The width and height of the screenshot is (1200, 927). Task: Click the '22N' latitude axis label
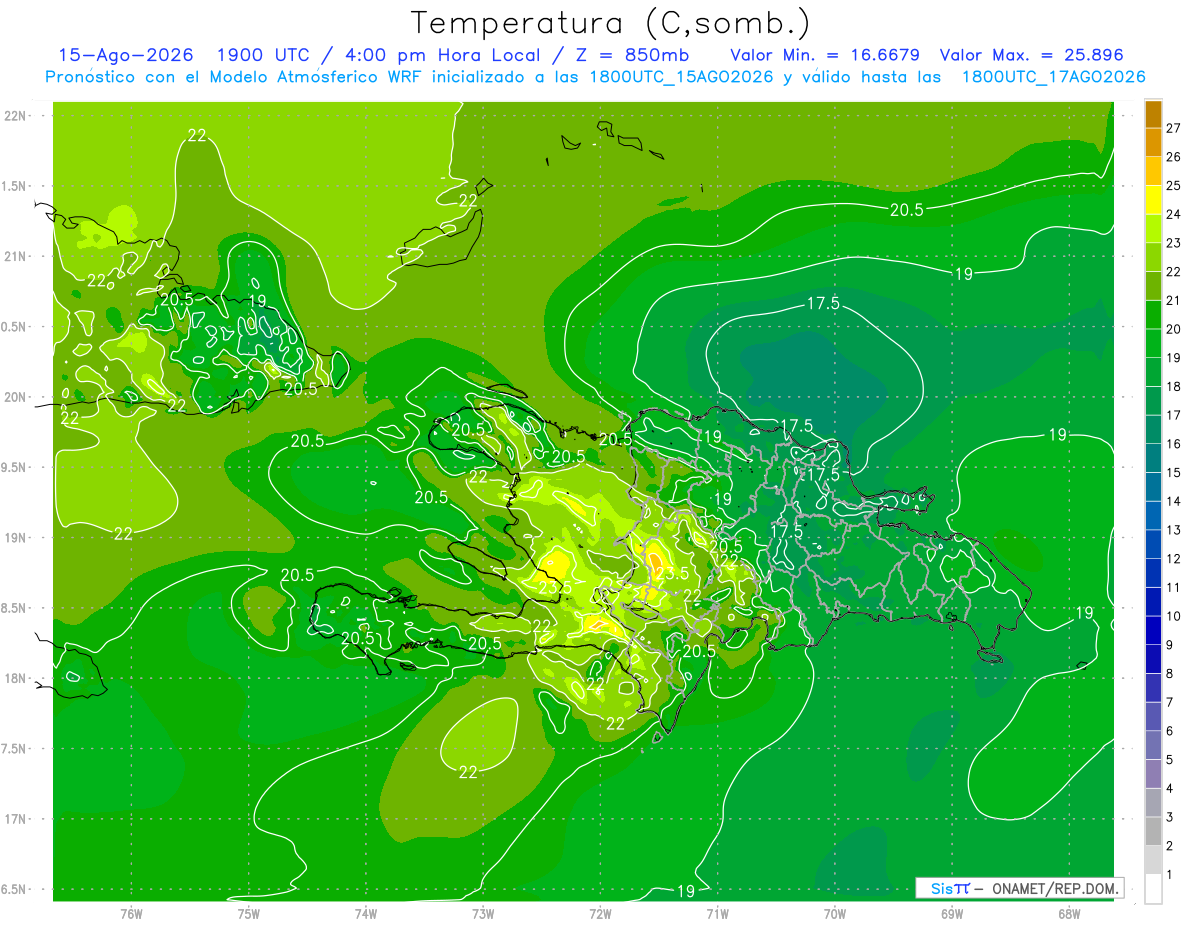(x=16, y=115)
